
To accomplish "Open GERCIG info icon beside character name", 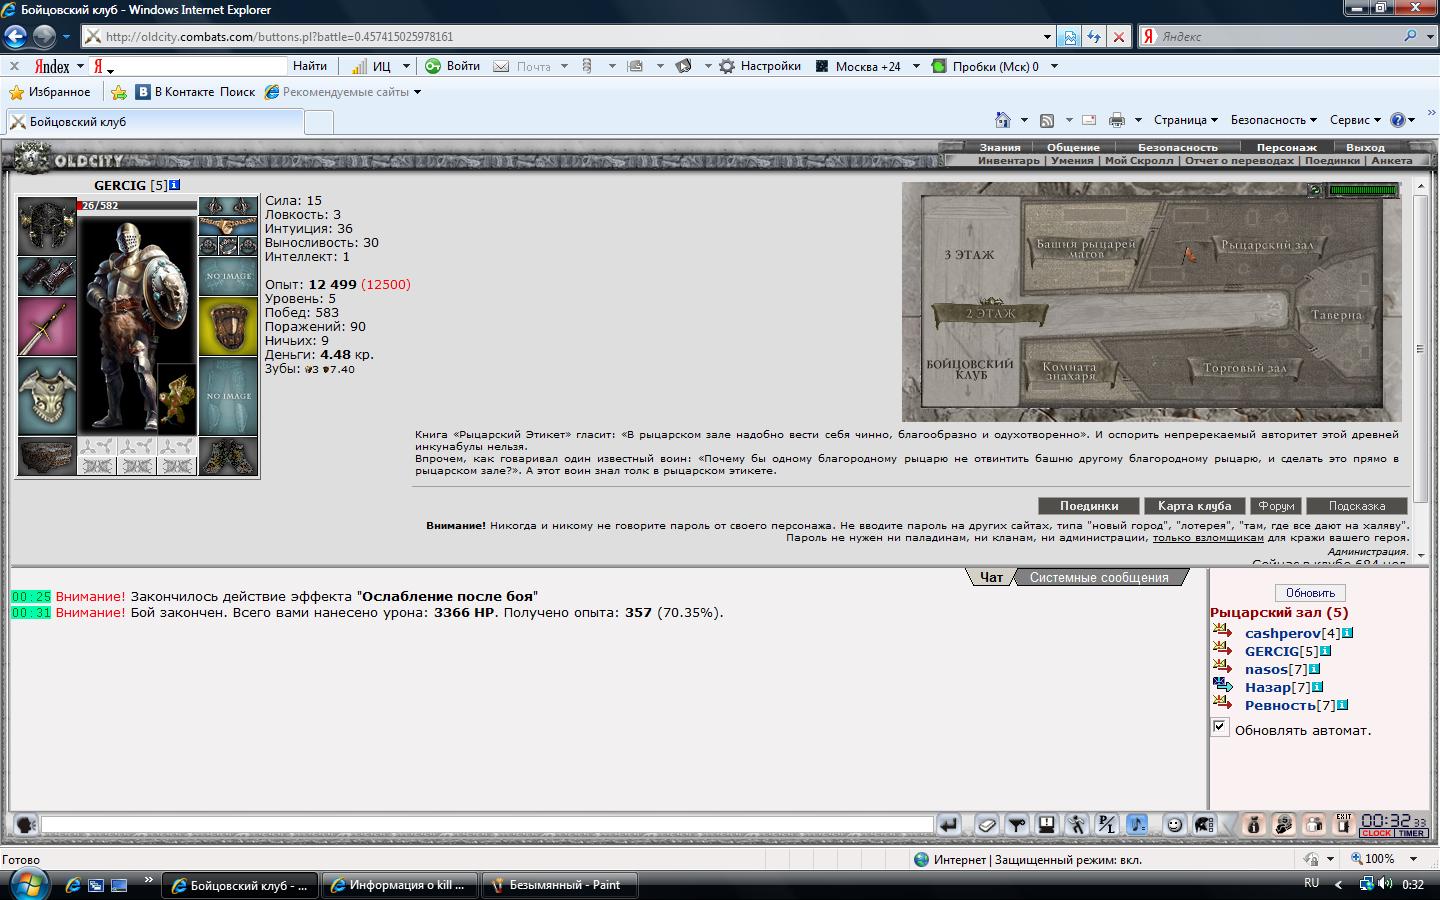I will tap(175, 185).
